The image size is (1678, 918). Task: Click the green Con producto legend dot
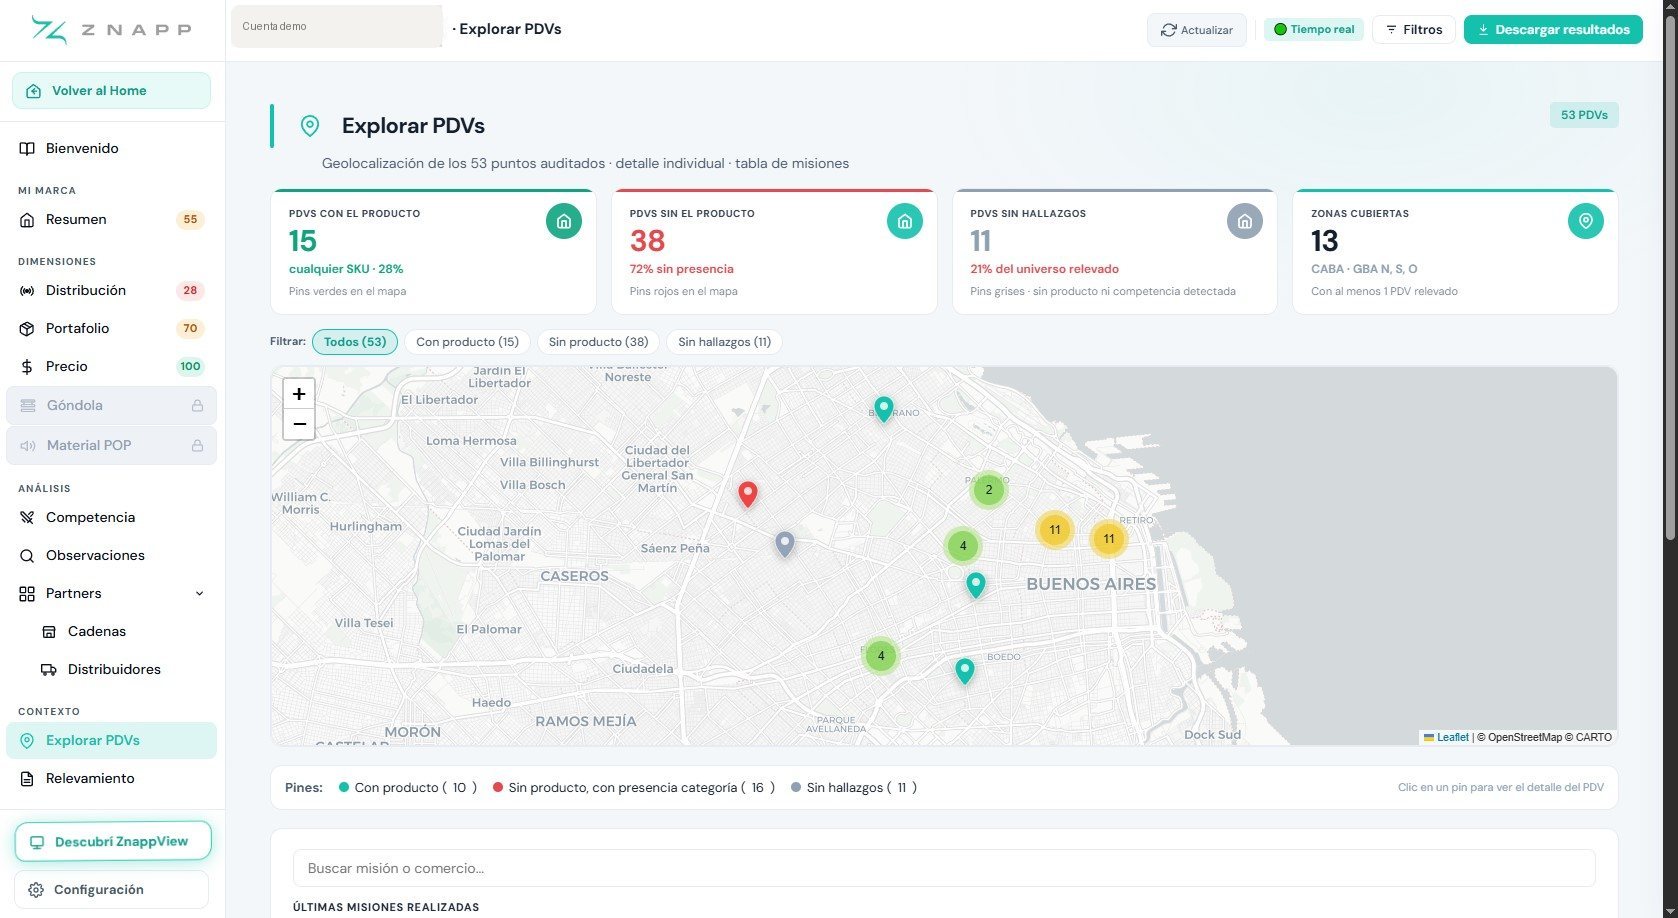344,787
